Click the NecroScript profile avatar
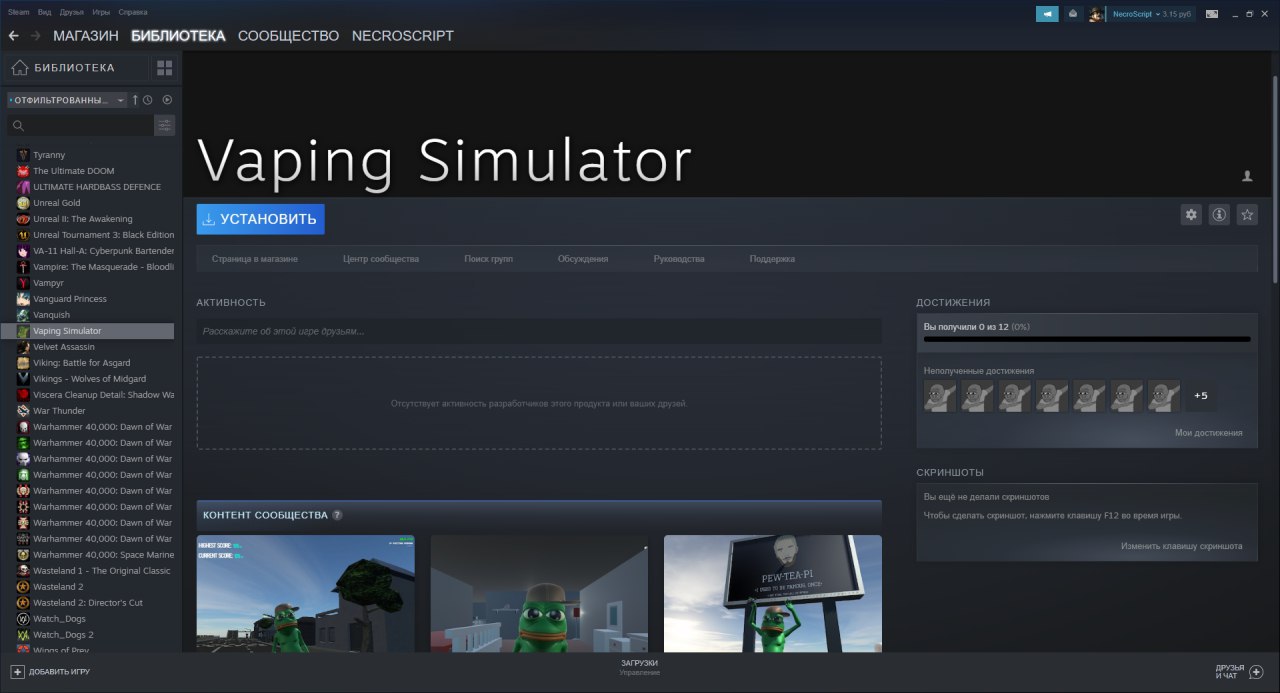This screenshot has height=693, width=1280. pos(1097,14)
